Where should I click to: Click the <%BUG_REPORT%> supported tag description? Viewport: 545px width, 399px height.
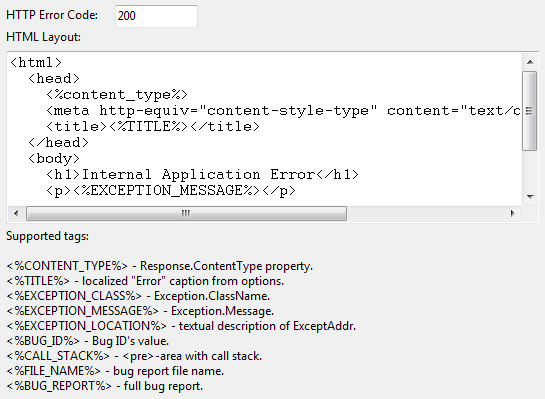[105, 386]
